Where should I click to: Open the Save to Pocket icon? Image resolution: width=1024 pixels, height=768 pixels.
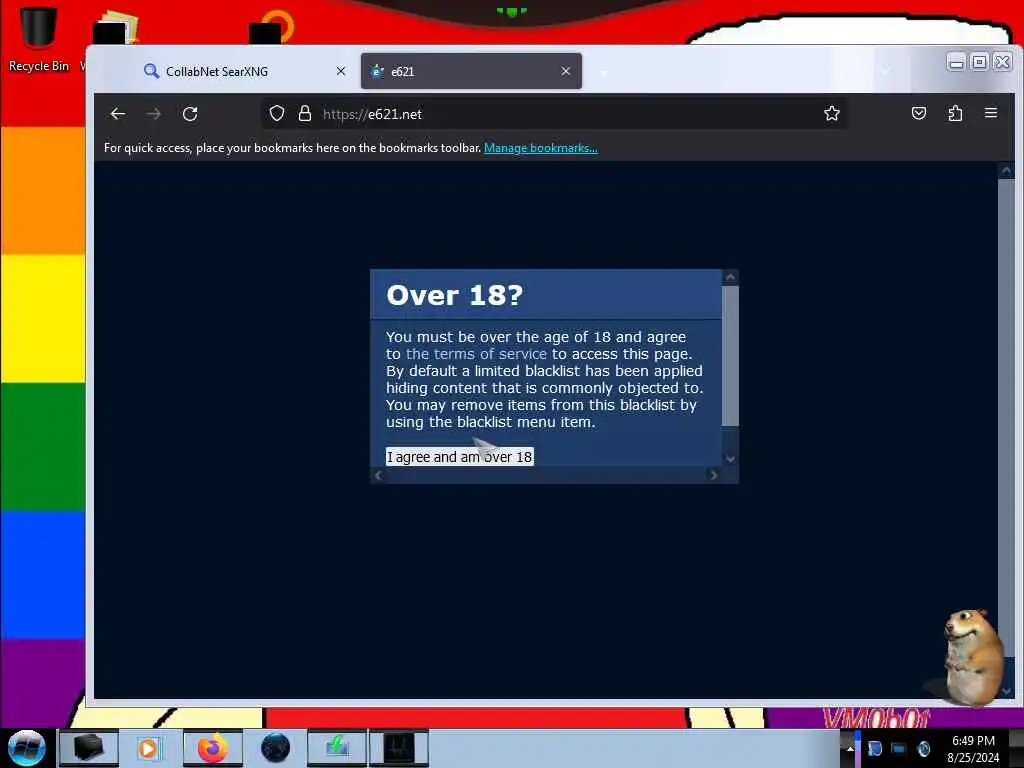919,114
